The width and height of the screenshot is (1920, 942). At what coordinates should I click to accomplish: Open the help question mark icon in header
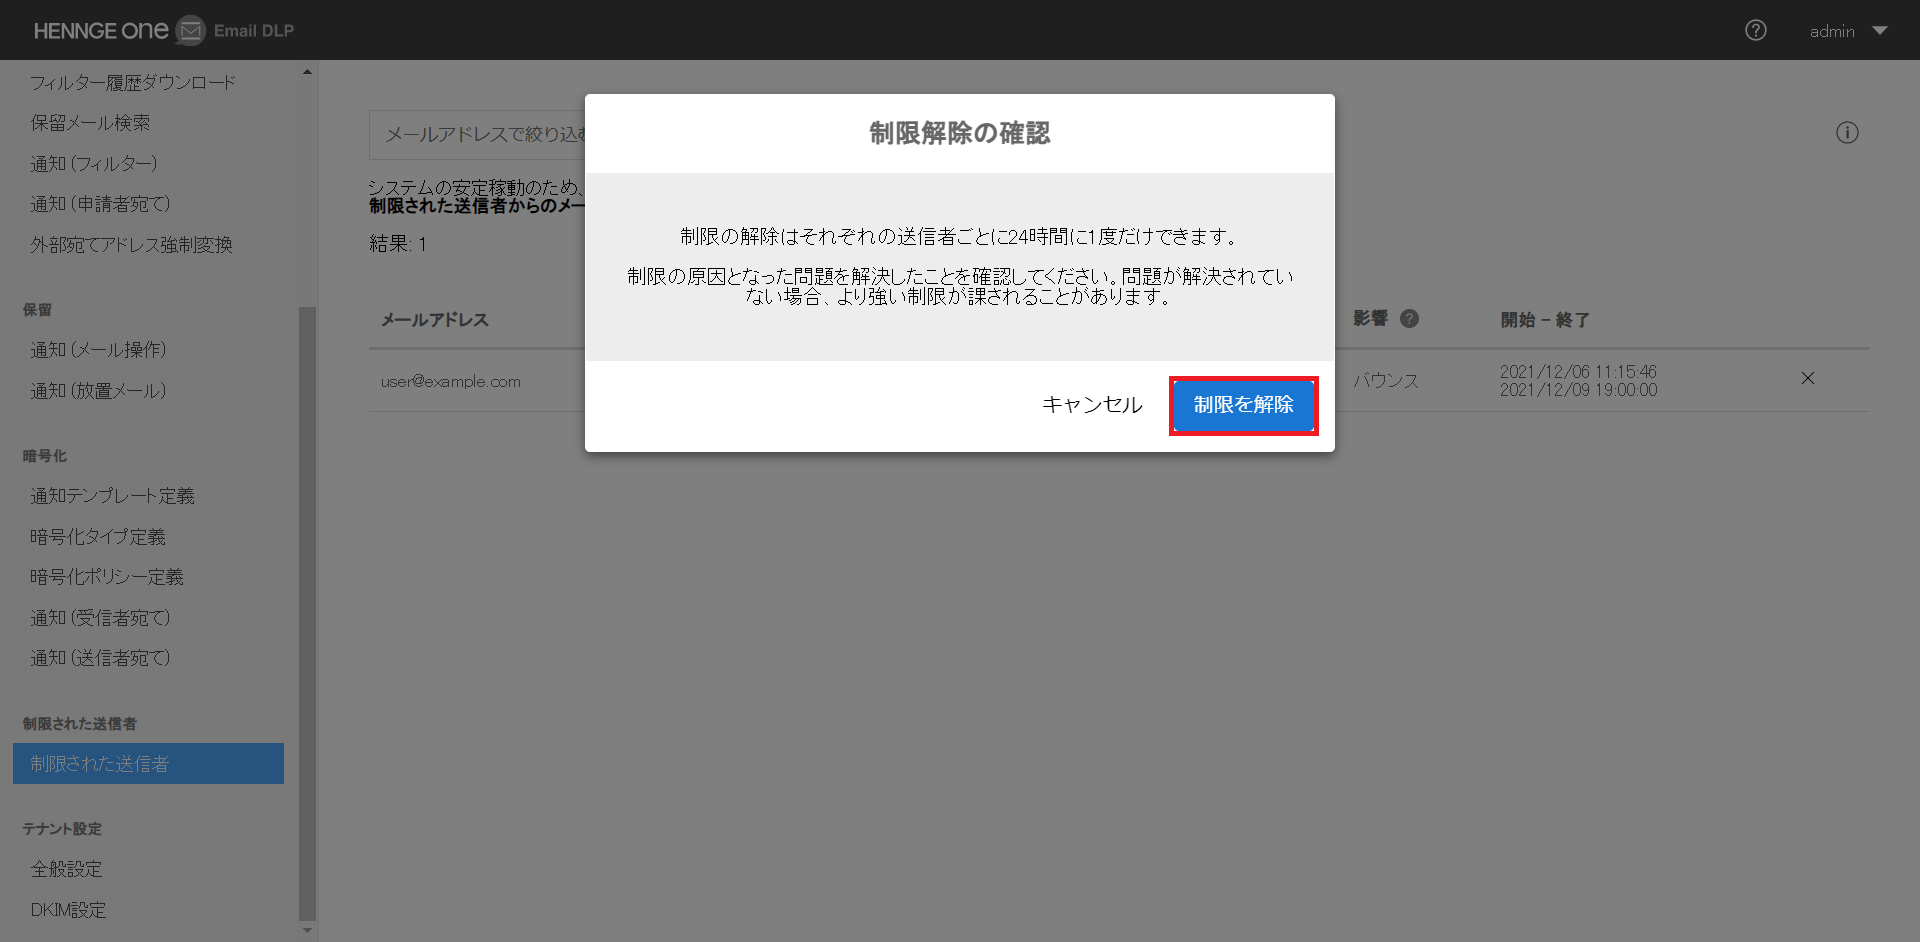(1755, 30)
